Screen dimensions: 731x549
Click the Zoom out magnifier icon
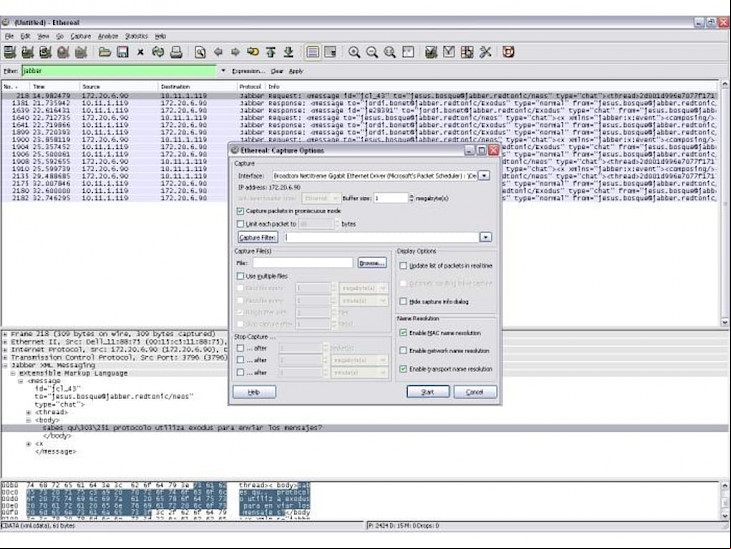pyautogui.click(x=372, y=52)
